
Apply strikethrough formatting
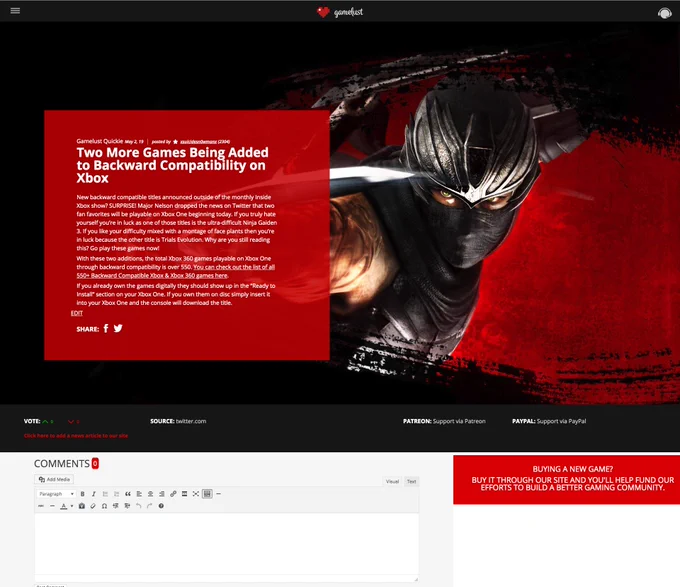(41, 506)
